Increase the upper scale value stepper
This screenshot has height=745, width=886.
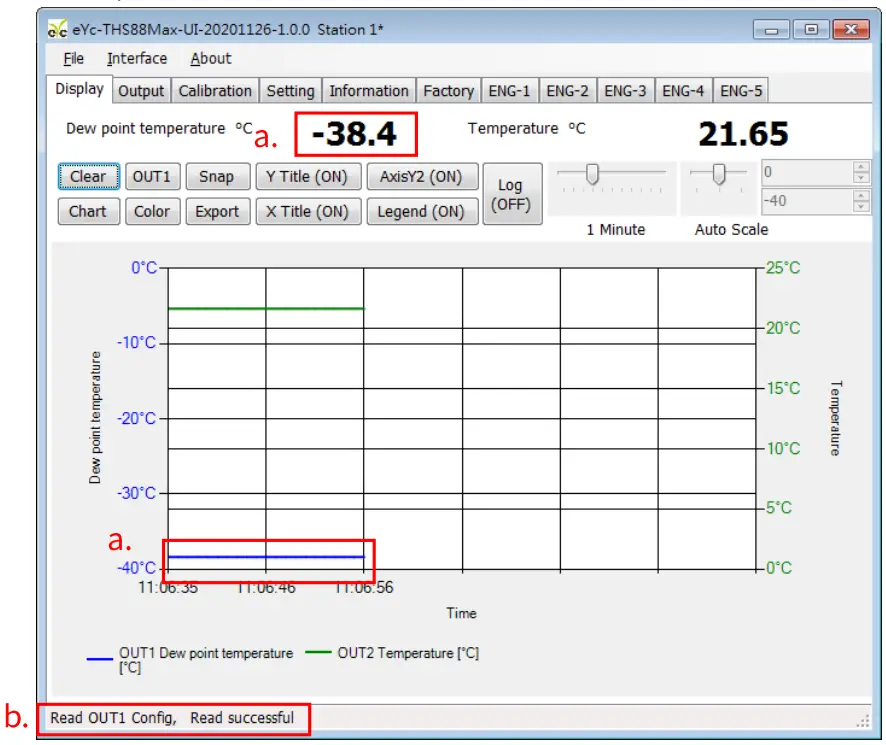[861, 167]
